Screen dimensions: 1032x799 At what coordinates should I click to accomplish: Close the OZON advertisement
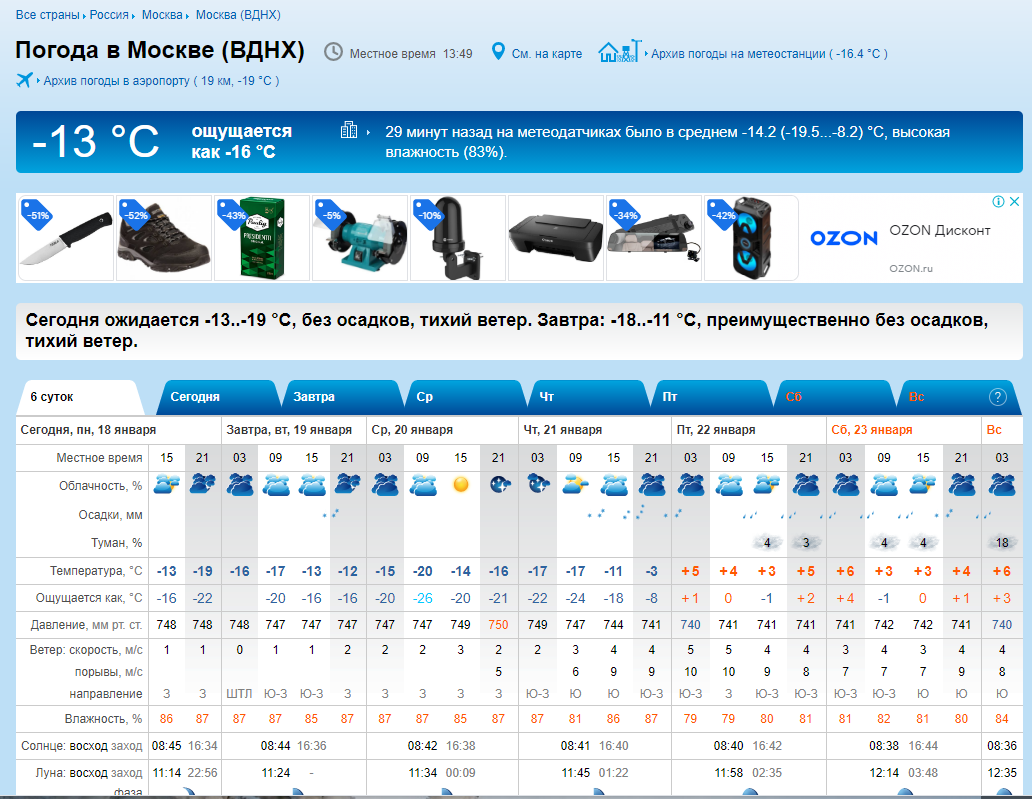[x=1014, y=201]
